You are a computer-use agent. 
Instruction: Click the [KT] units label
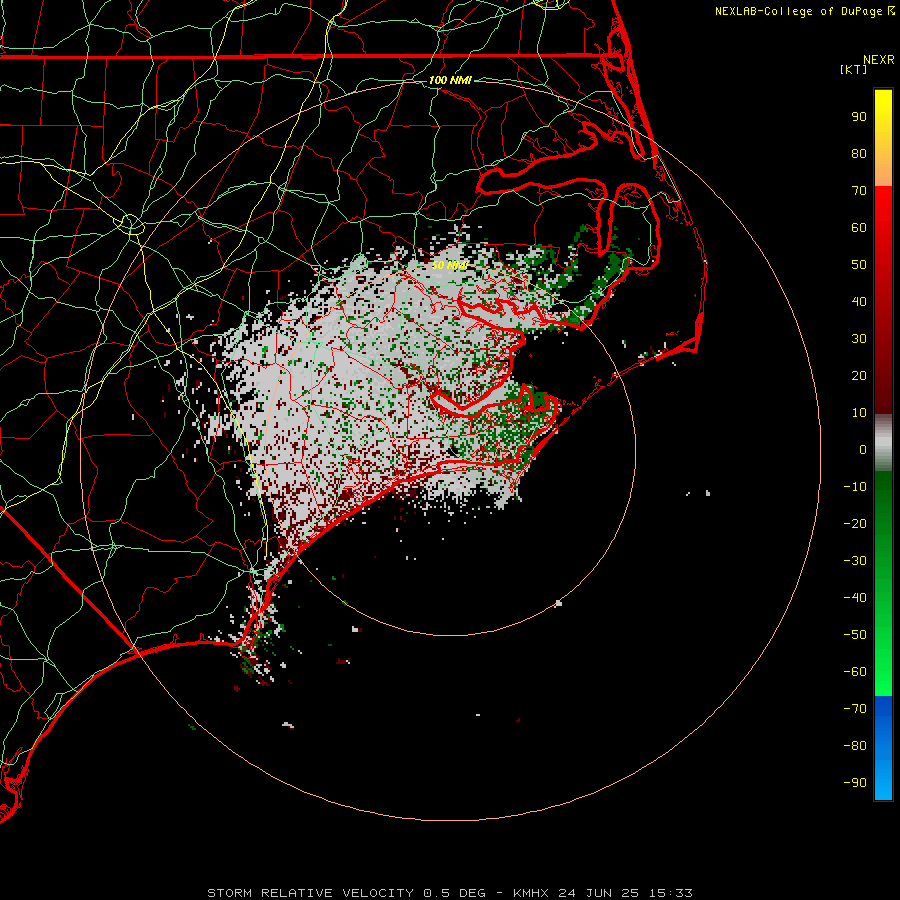pos(853,69)
